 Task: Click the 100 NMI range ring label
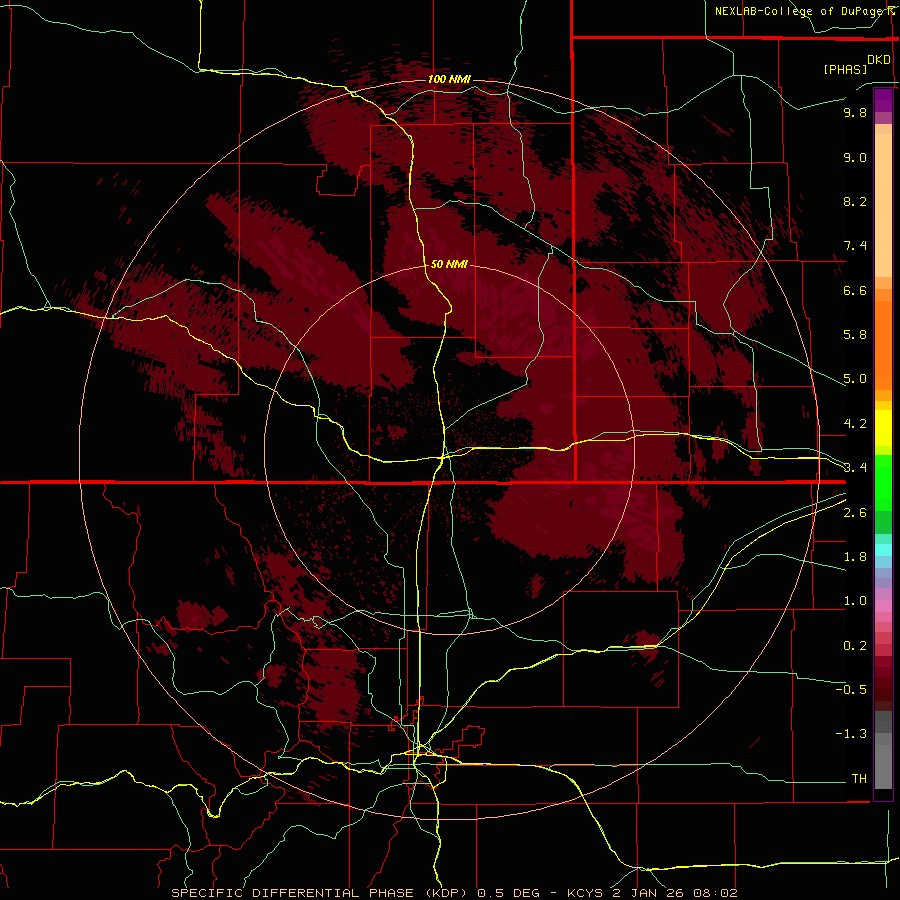click(x=449, y=79)
